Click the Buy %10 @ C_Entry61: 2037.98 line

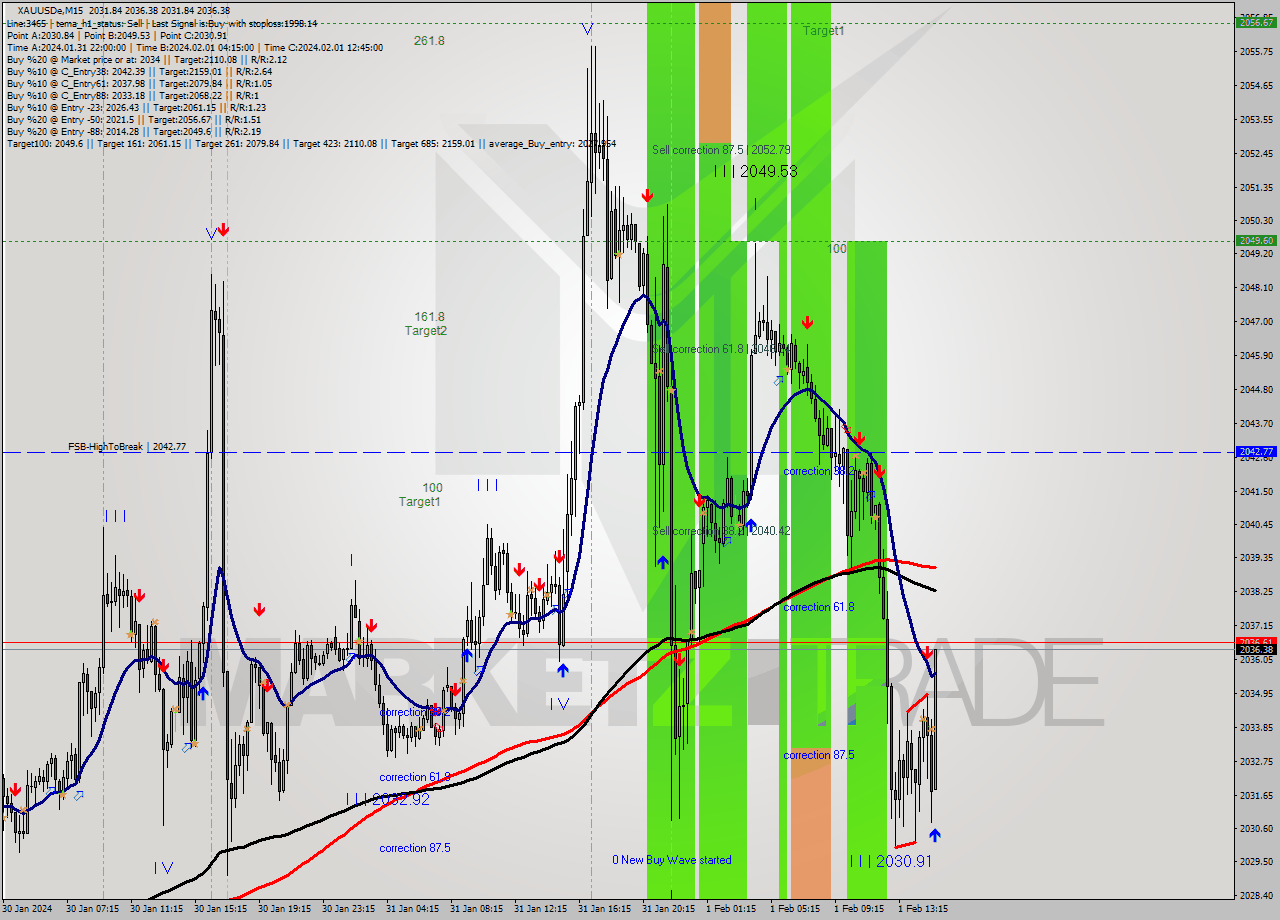click(139, 83)
